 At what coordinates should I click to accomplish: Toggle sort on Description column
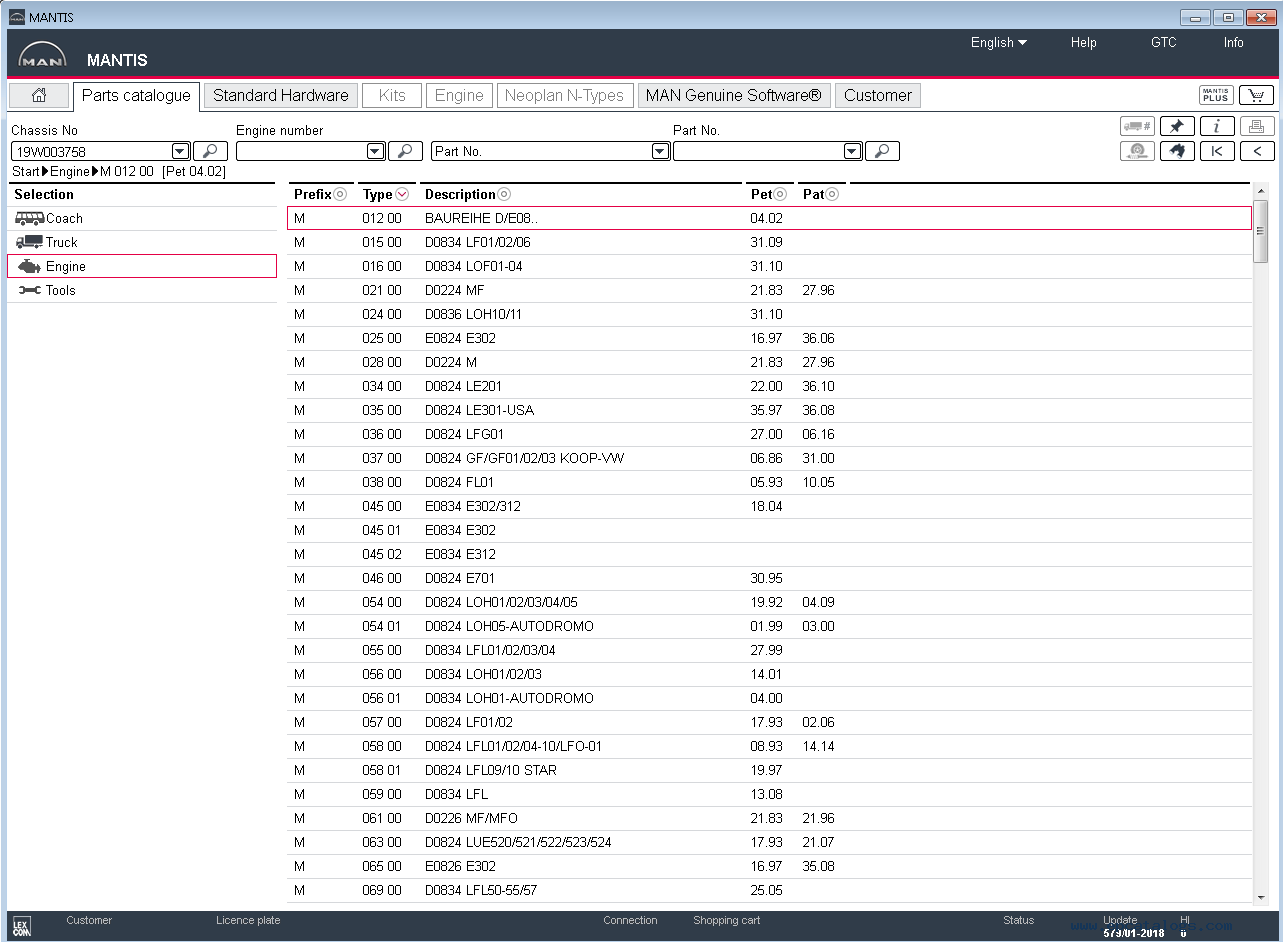504,194
